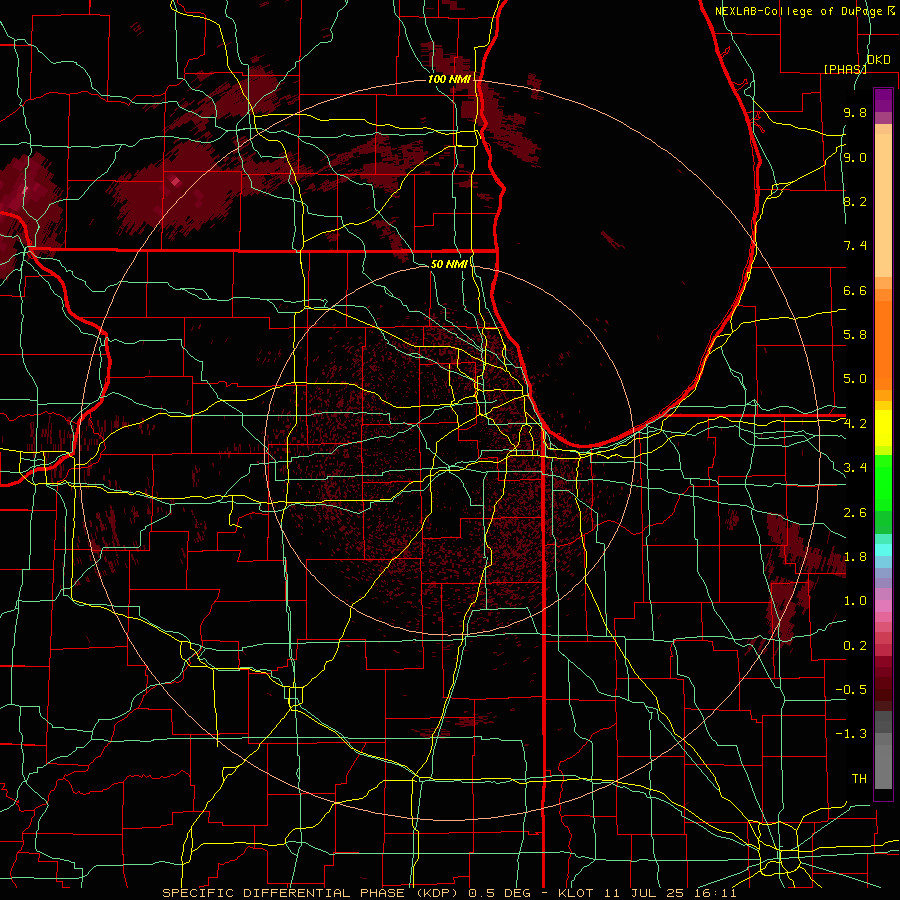Screen dimensions: 900x900
Task: Click the -1.3 scale value label
Action: coord(851,735)
